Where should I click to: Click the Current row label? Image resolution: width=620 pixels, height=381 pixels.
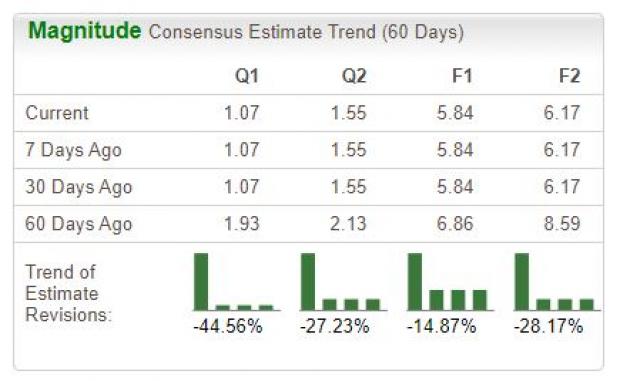tap(57, 113)
